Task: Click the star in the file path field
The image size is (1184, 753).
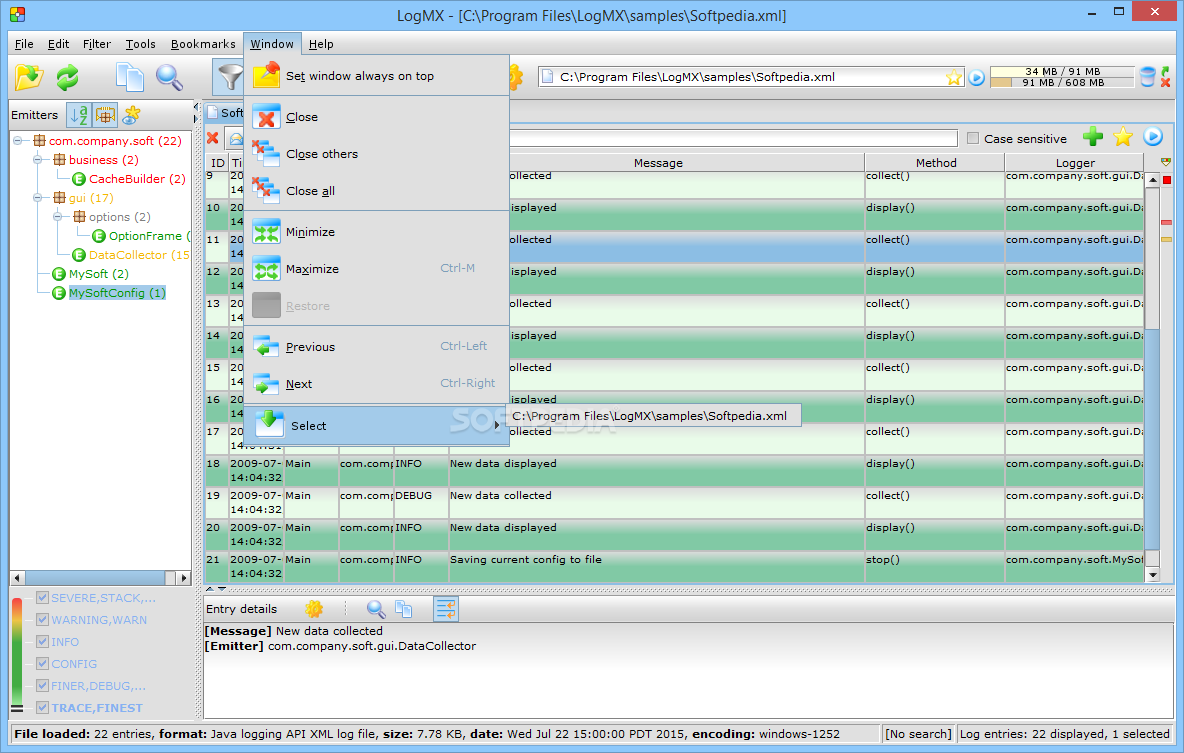Action: point(954,77)
